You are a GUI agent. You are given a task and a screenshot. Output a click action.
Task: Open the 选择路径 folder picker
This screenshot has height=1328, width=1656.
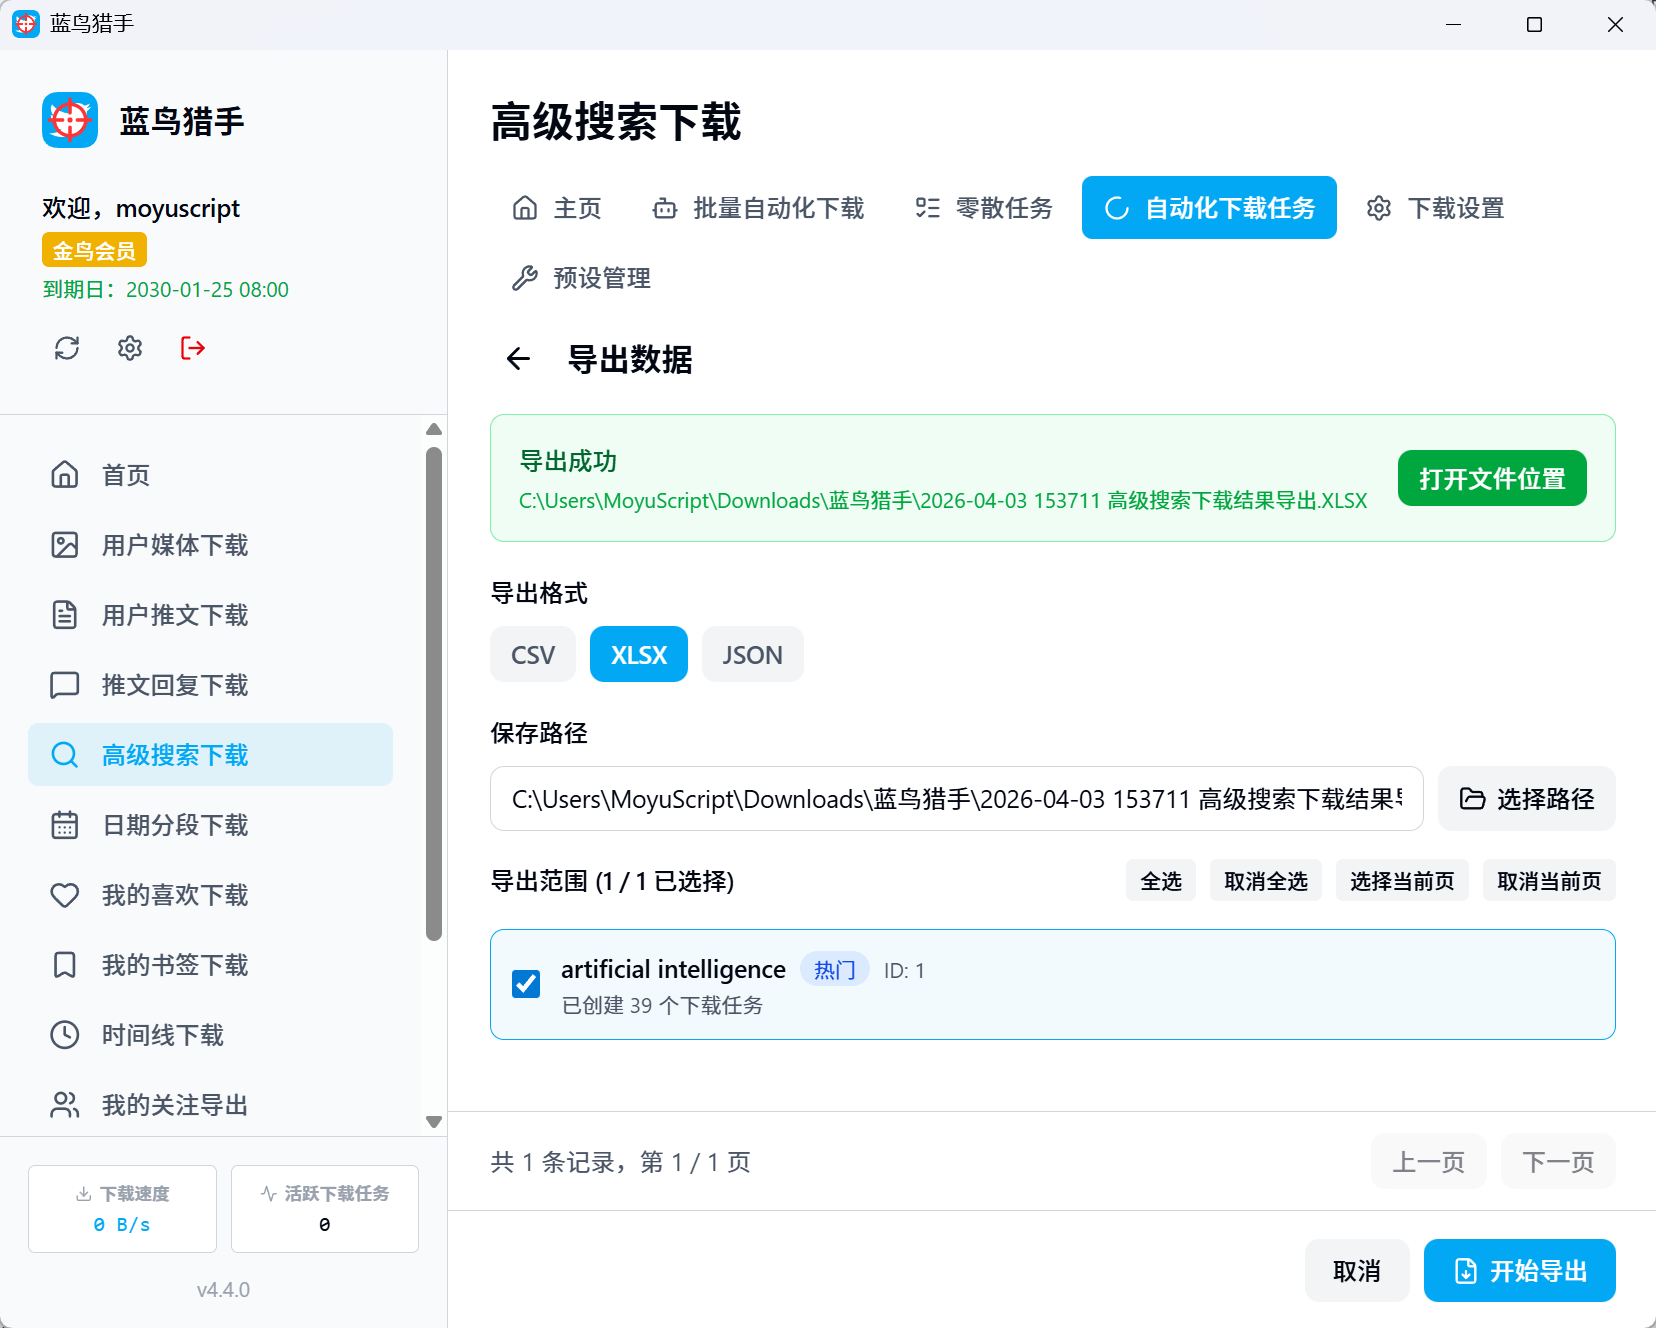click(x=1526, y=799)
